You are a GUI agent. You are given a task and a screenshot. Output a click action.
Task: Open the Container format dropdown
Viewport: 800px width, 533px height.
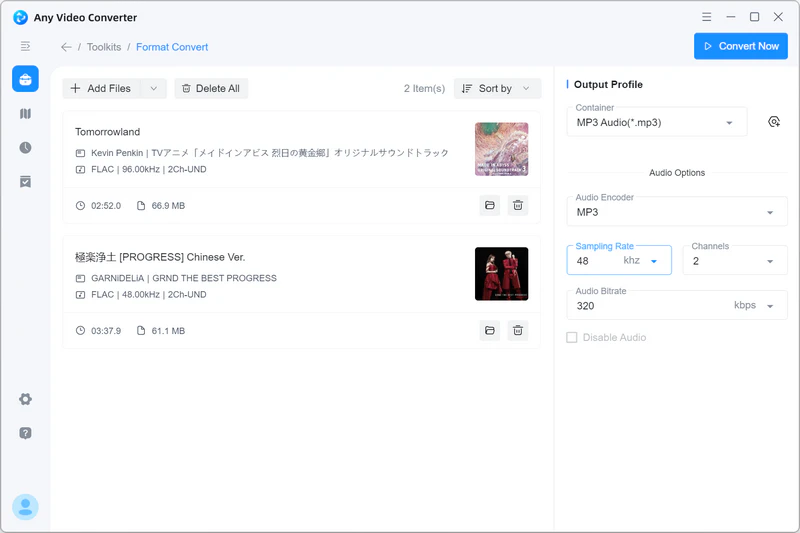pyautogui.click(x=657, y=122)
